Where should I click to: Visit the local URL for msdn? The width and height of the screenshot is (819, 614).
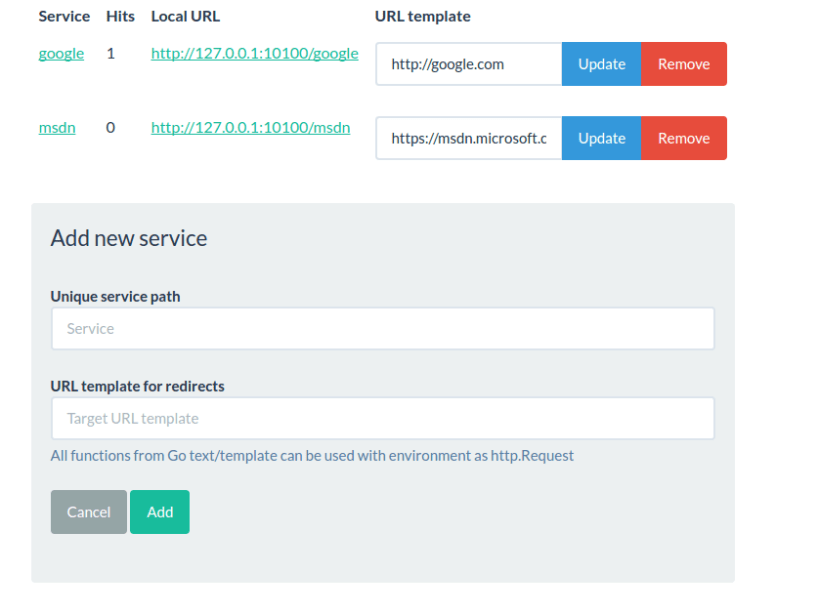[249, 127]
